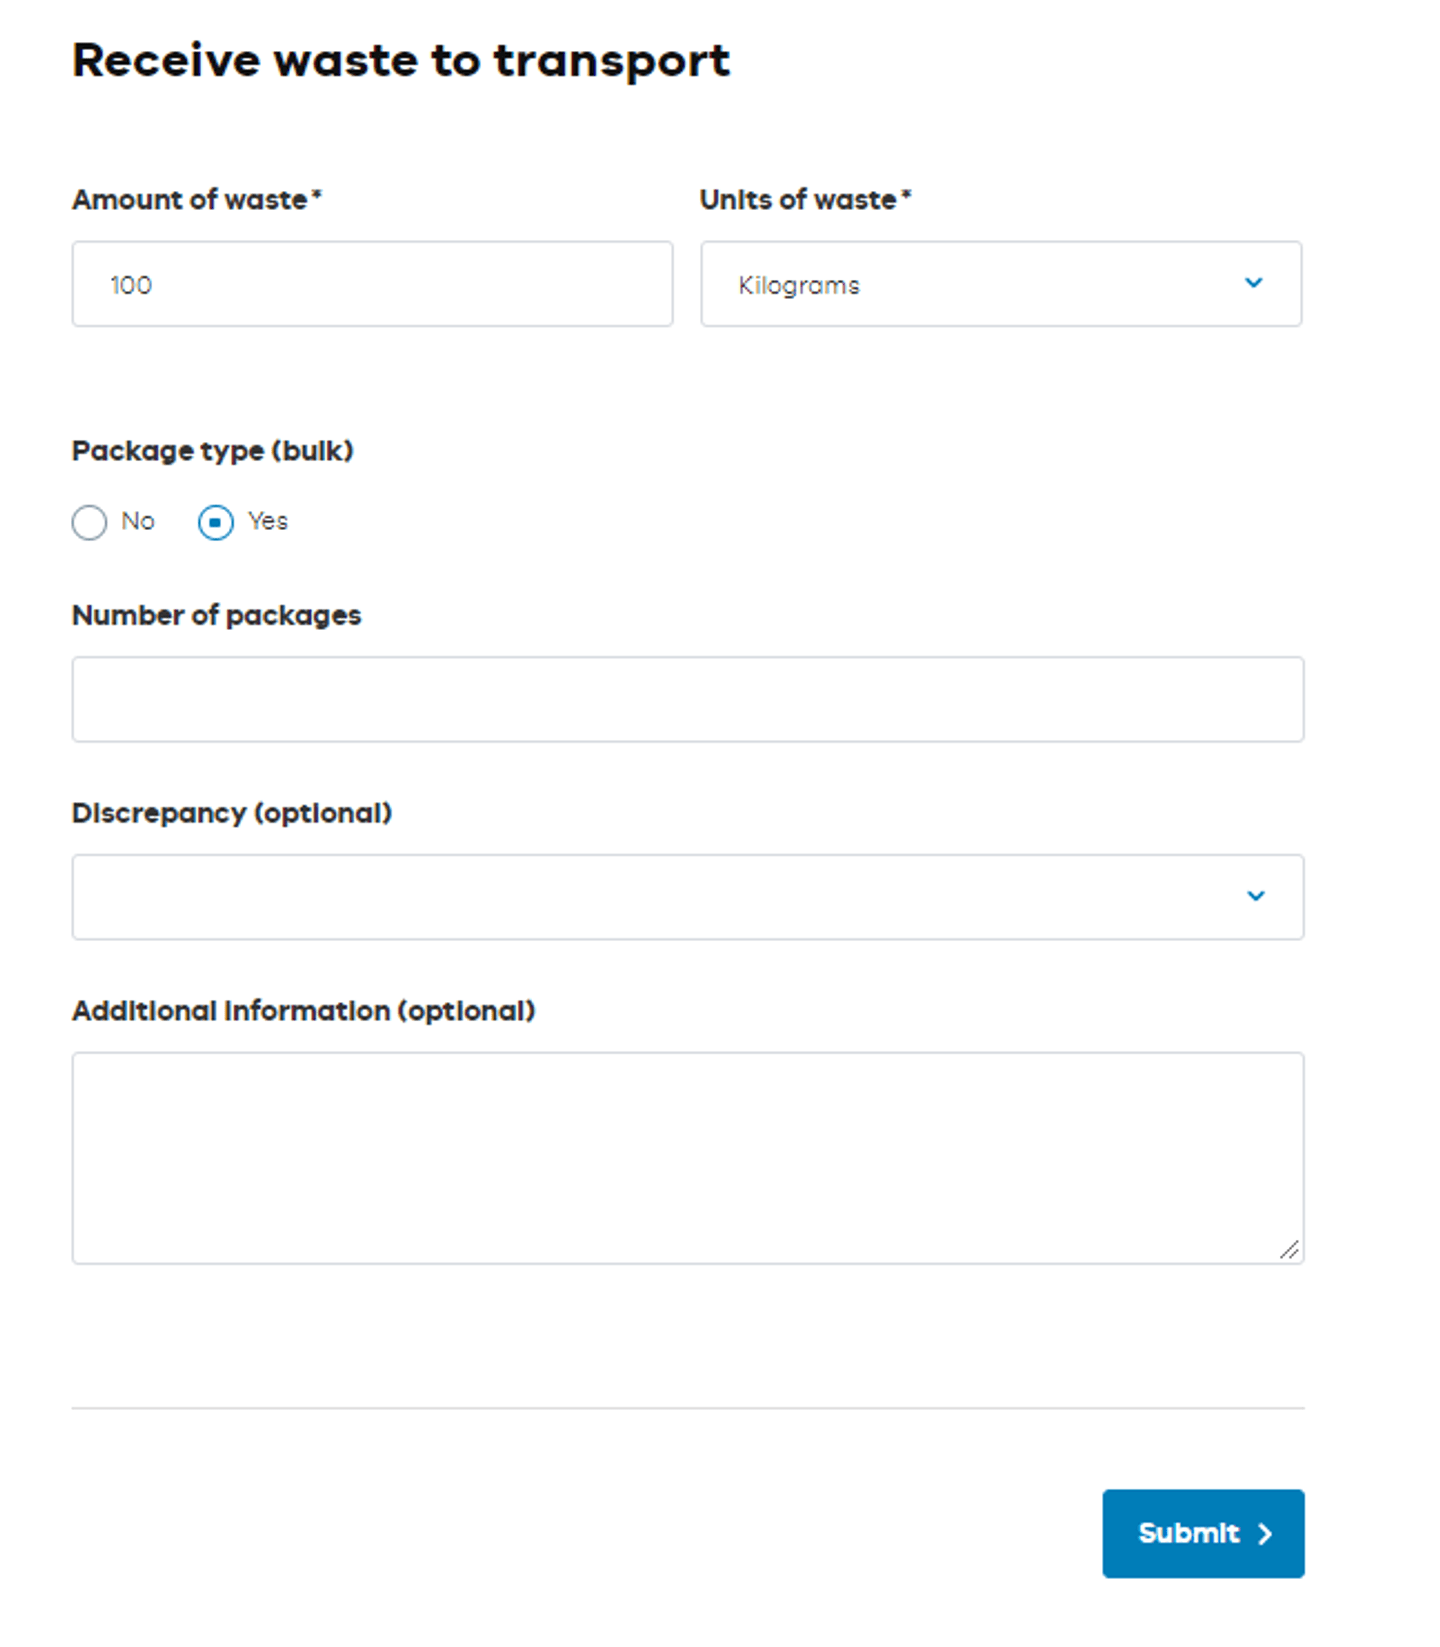Screen dimensions: 1440x1647
Task: Click the Discrepancy (optional) label
Action: point(232,812)
